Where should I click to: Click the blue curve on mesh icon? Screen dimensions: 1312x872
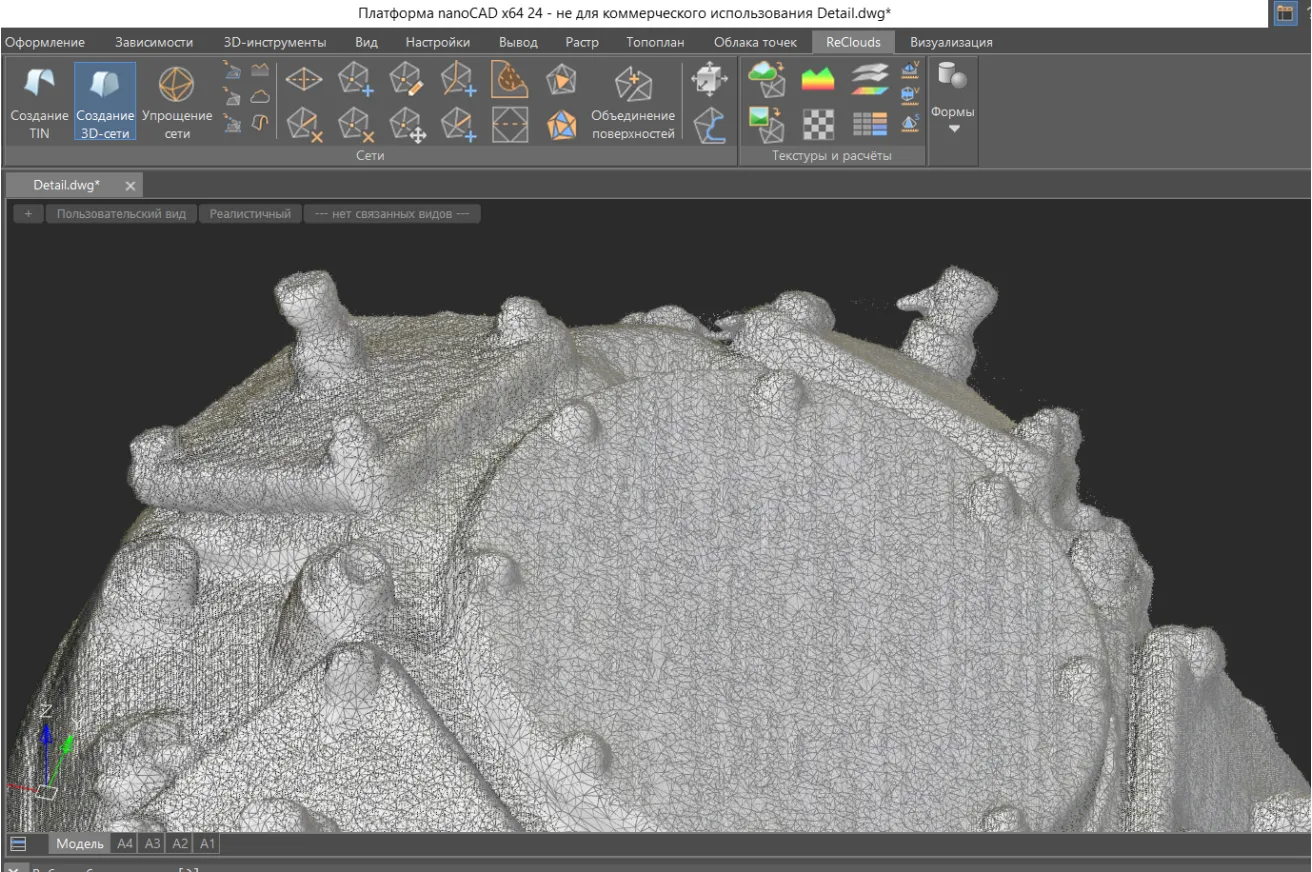709,126
